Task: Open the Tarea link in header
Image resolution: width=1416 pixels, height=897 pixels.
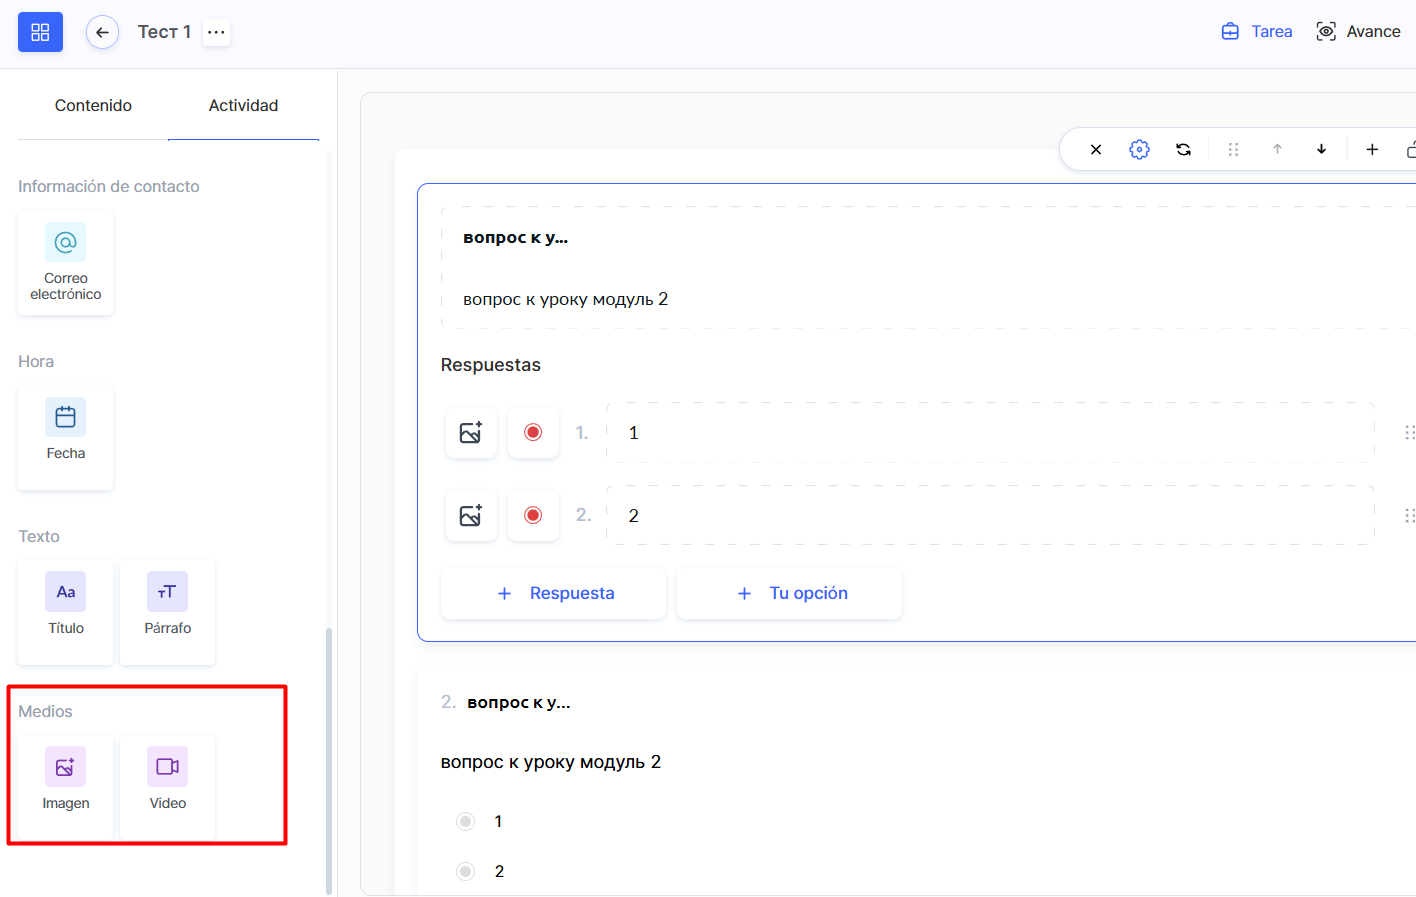Action: [x=1257, y=32]
